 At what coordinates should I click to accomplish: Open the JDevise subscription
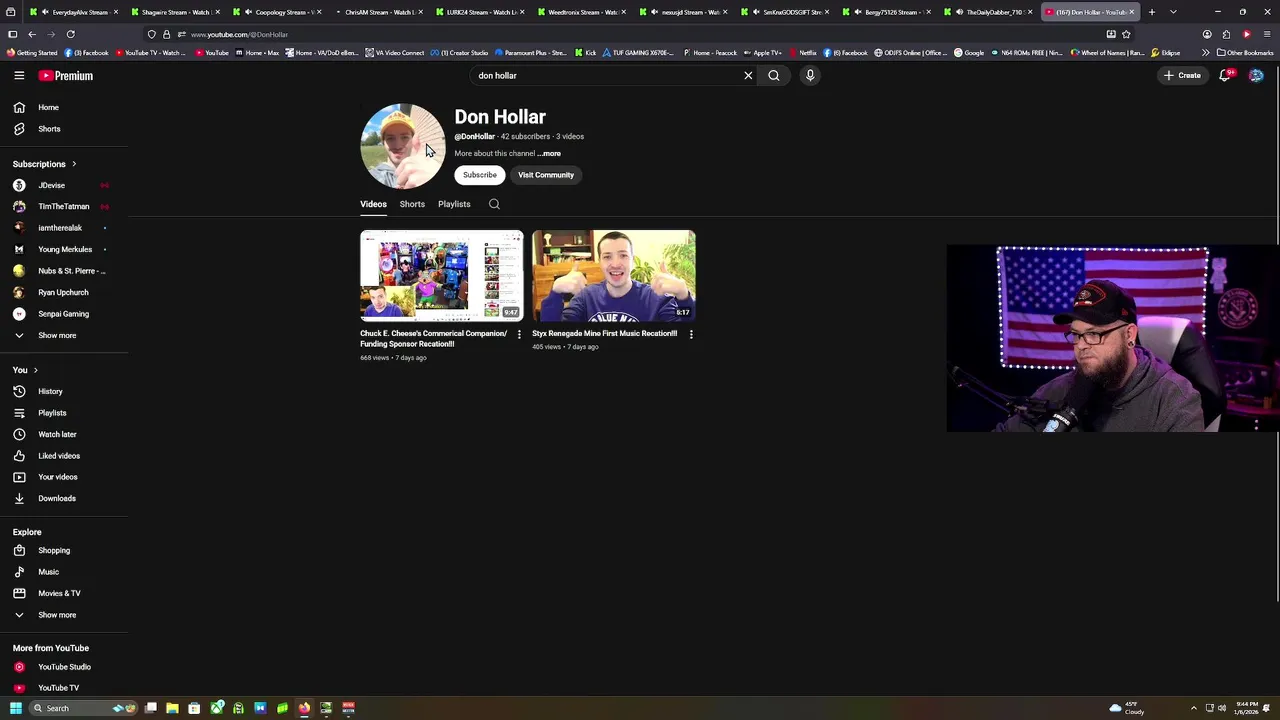[64, 185]
